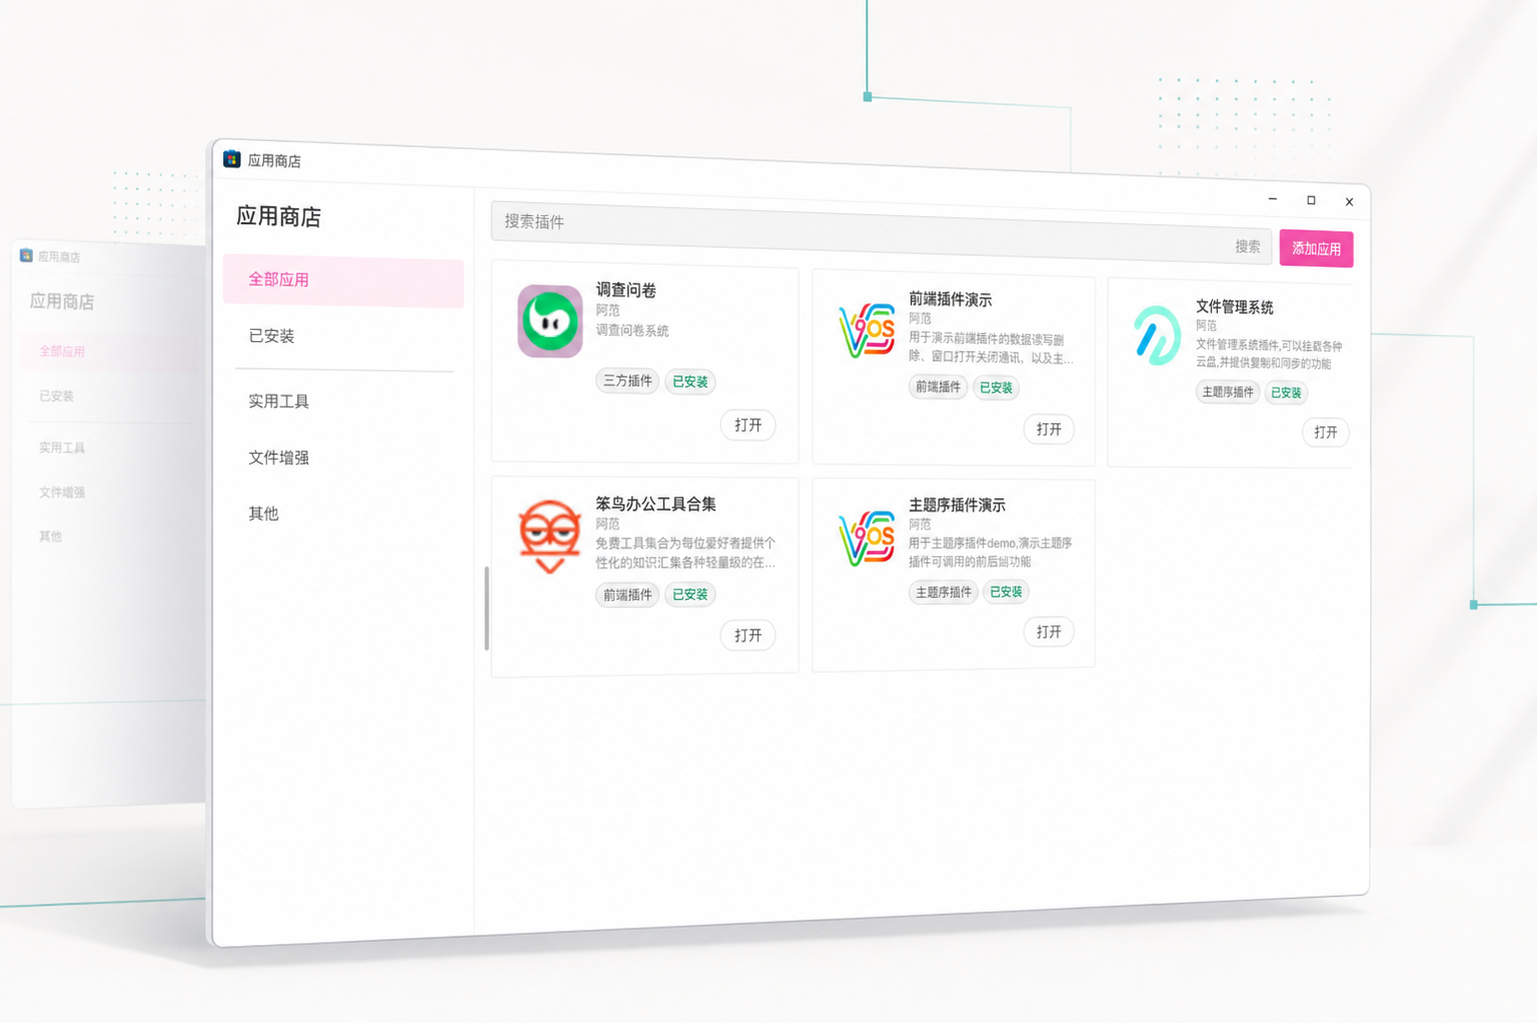Select 全部应用 in the sidebar
This screenshot has width=1537, height=1023.
pos(343,281)
